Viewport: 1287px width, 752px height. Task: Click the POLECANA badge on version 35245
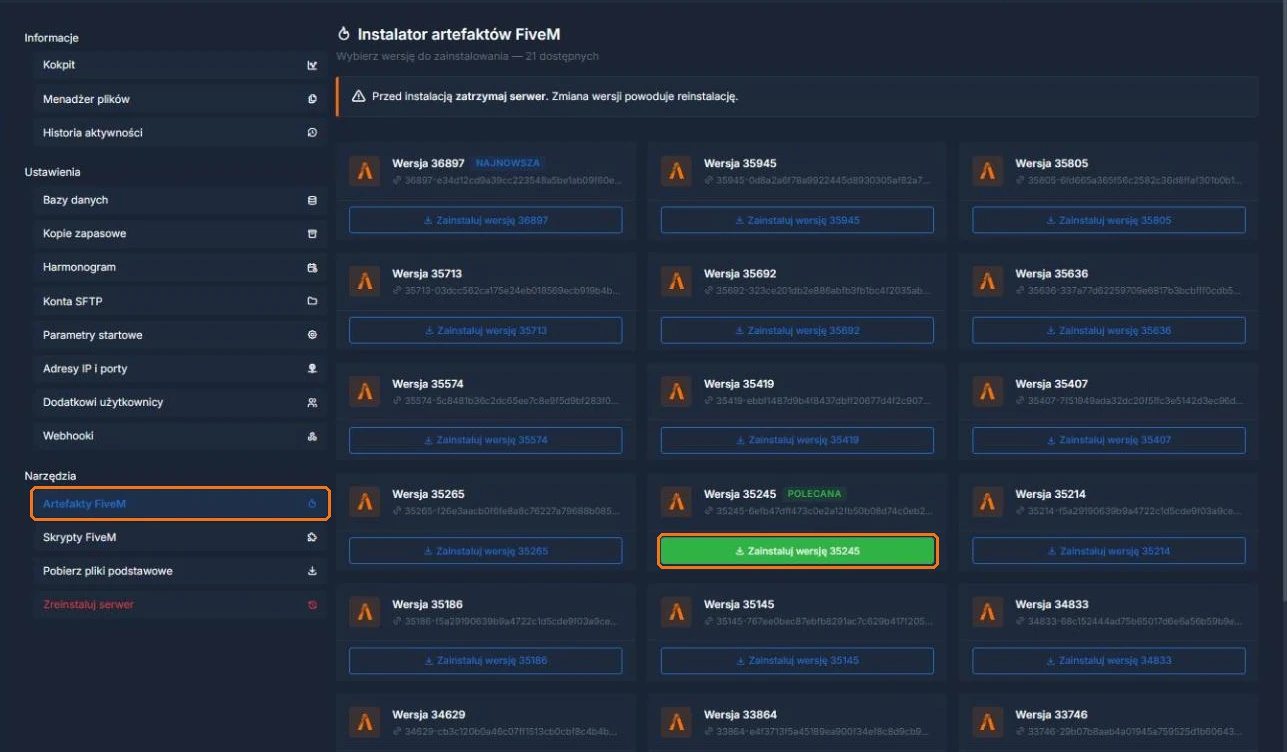815,494
